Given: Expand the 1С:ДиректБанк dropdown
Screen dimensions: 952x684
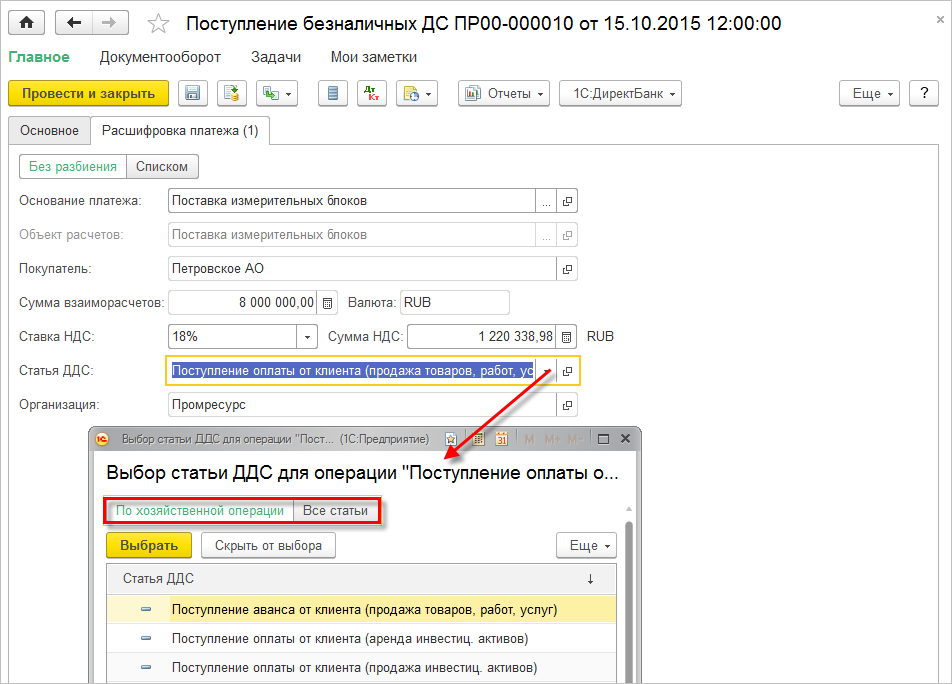Looking at the screenshot, I should (620, 93).
